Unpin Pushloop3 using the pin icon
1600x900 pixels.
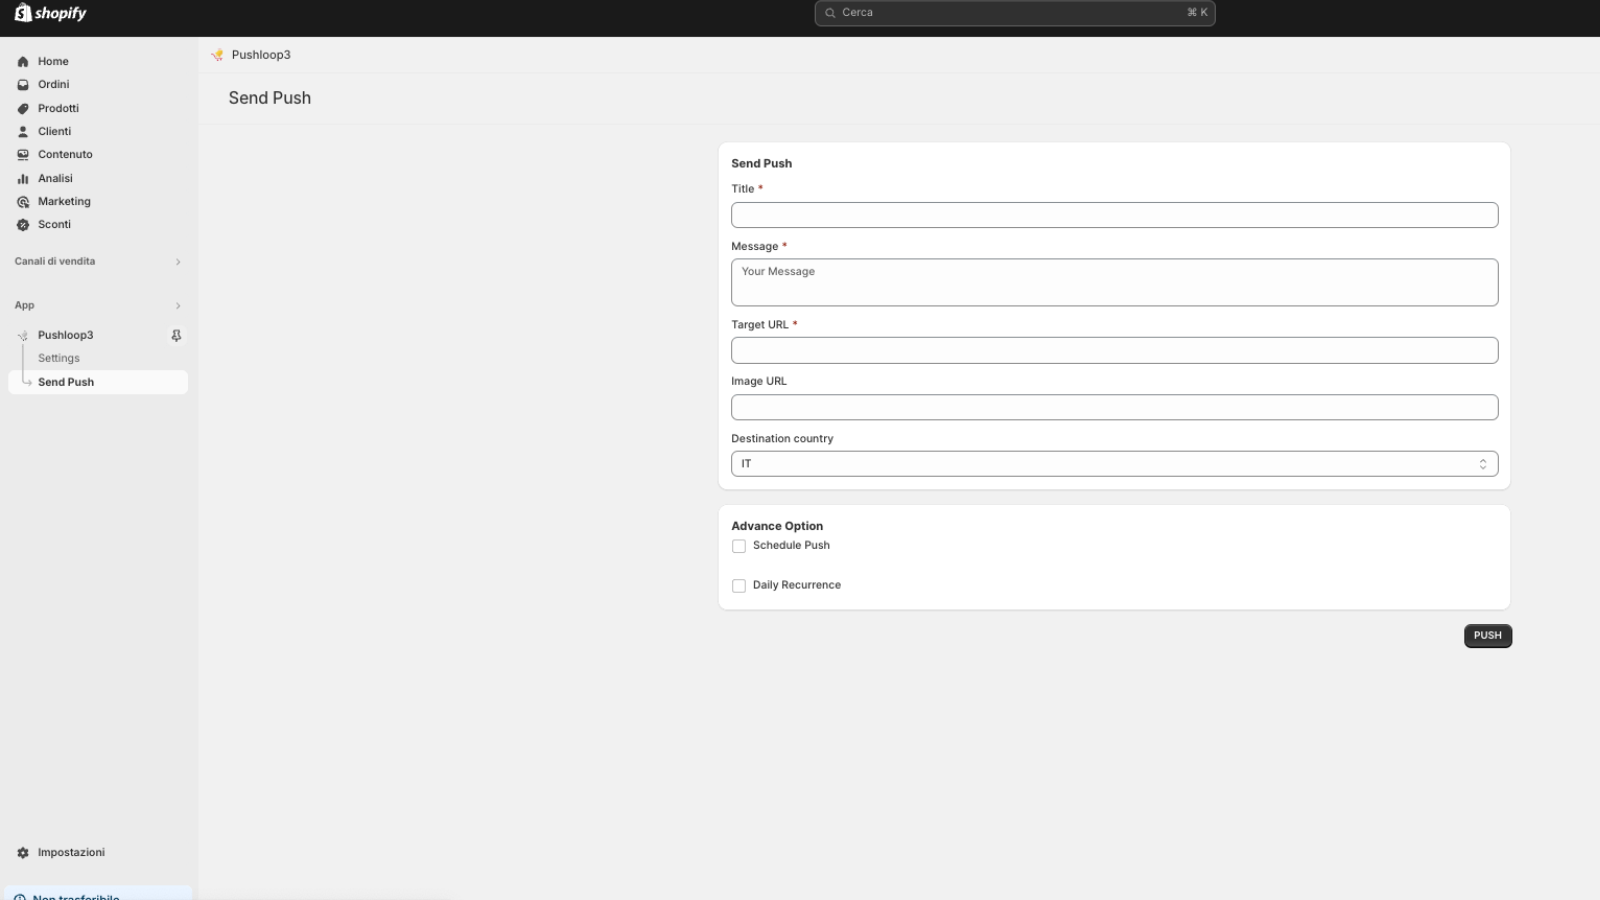[176, 336]
